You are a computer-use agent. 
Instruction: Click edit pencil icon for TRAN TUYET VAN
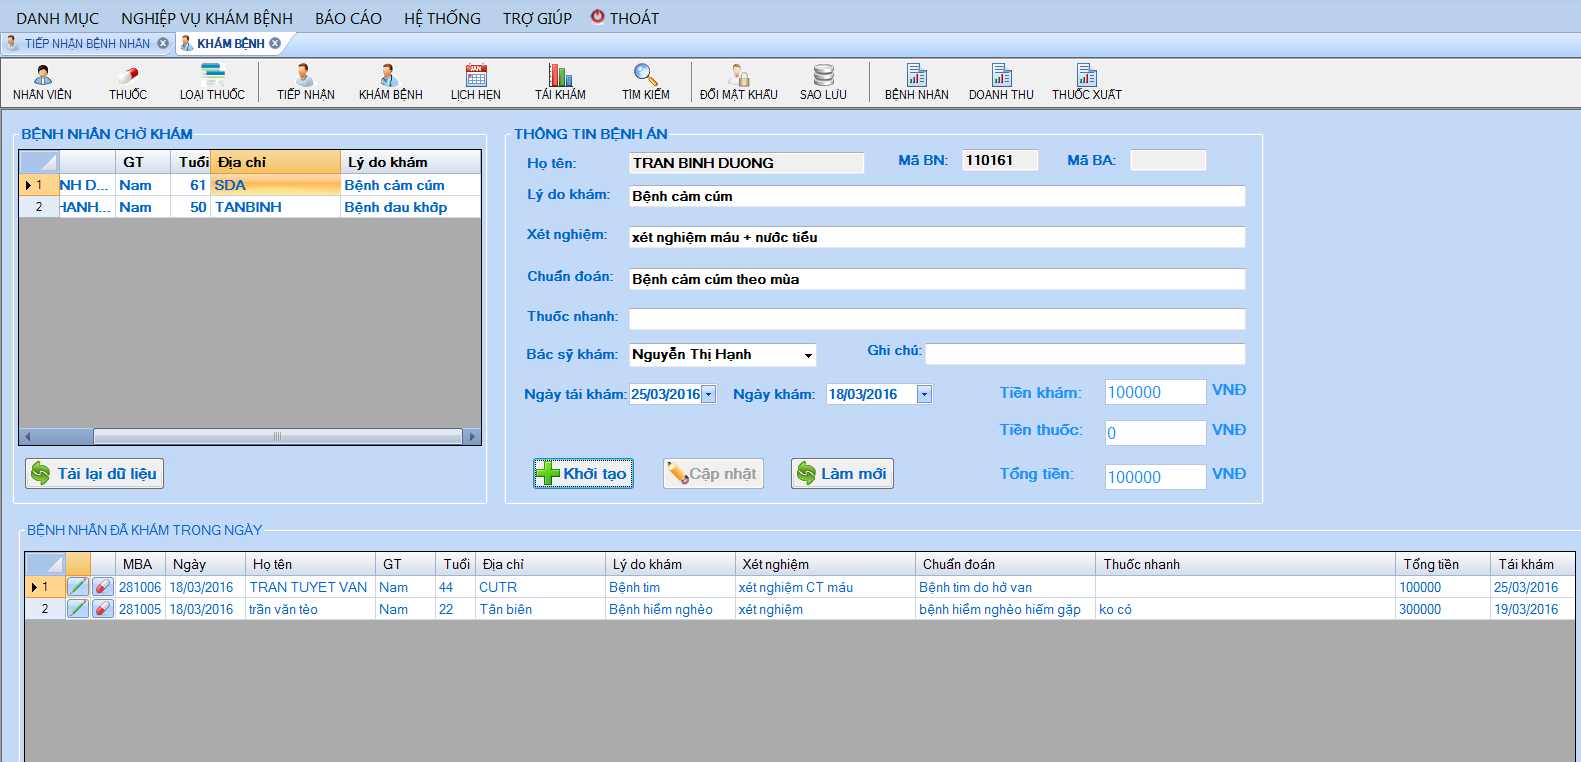(x=78, y=587)
